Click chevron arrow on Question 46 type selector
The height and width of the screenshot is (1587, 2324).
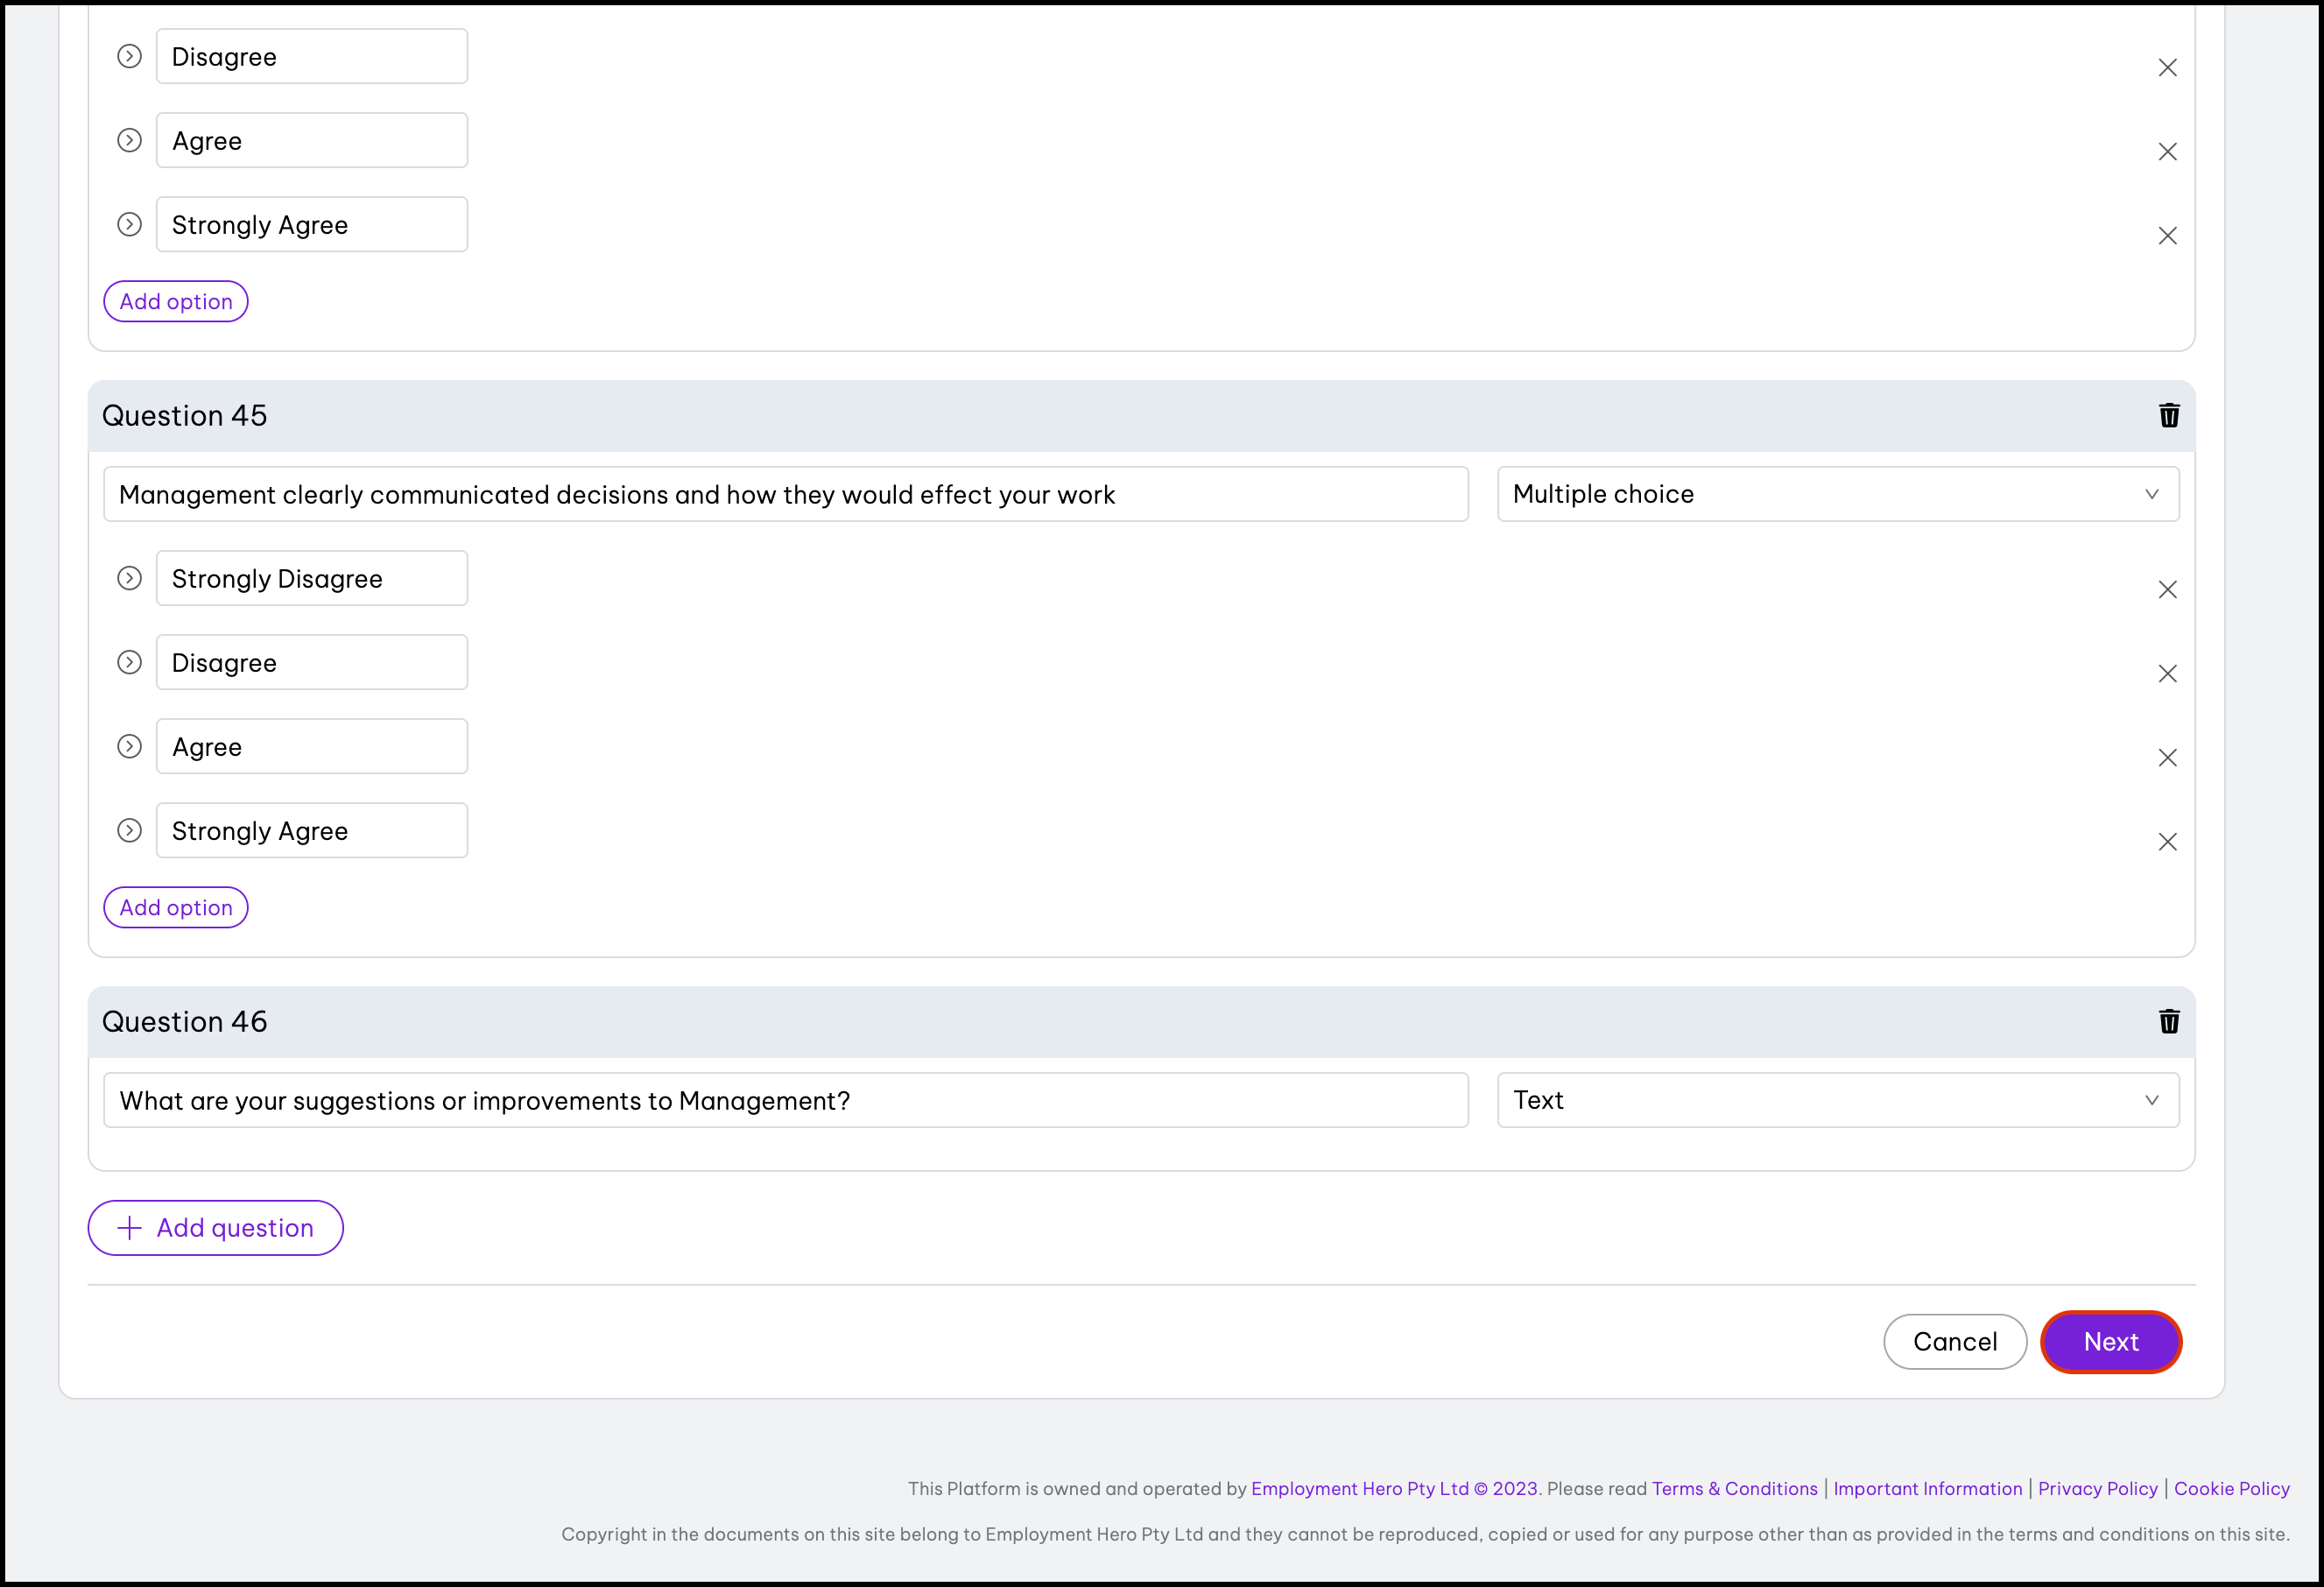click(2151, 1100)
